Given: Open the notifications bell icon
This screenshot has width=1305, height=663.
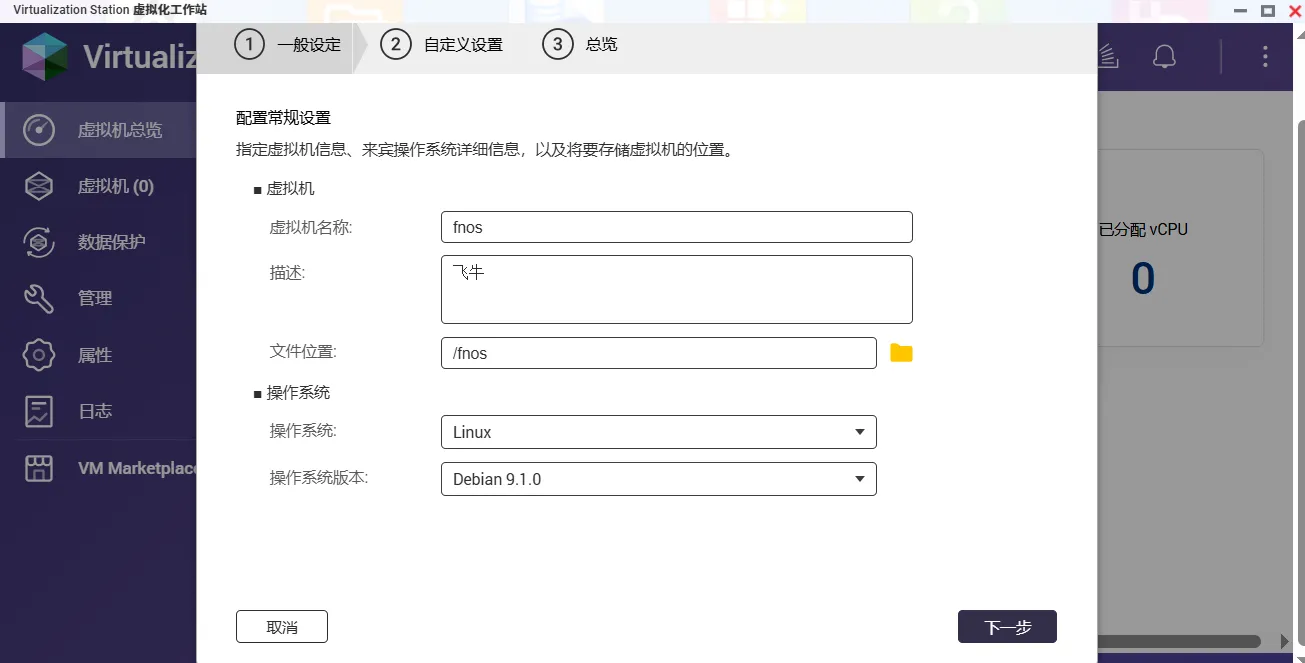Looking at the screenshot, I should (x=1164, y=56).
